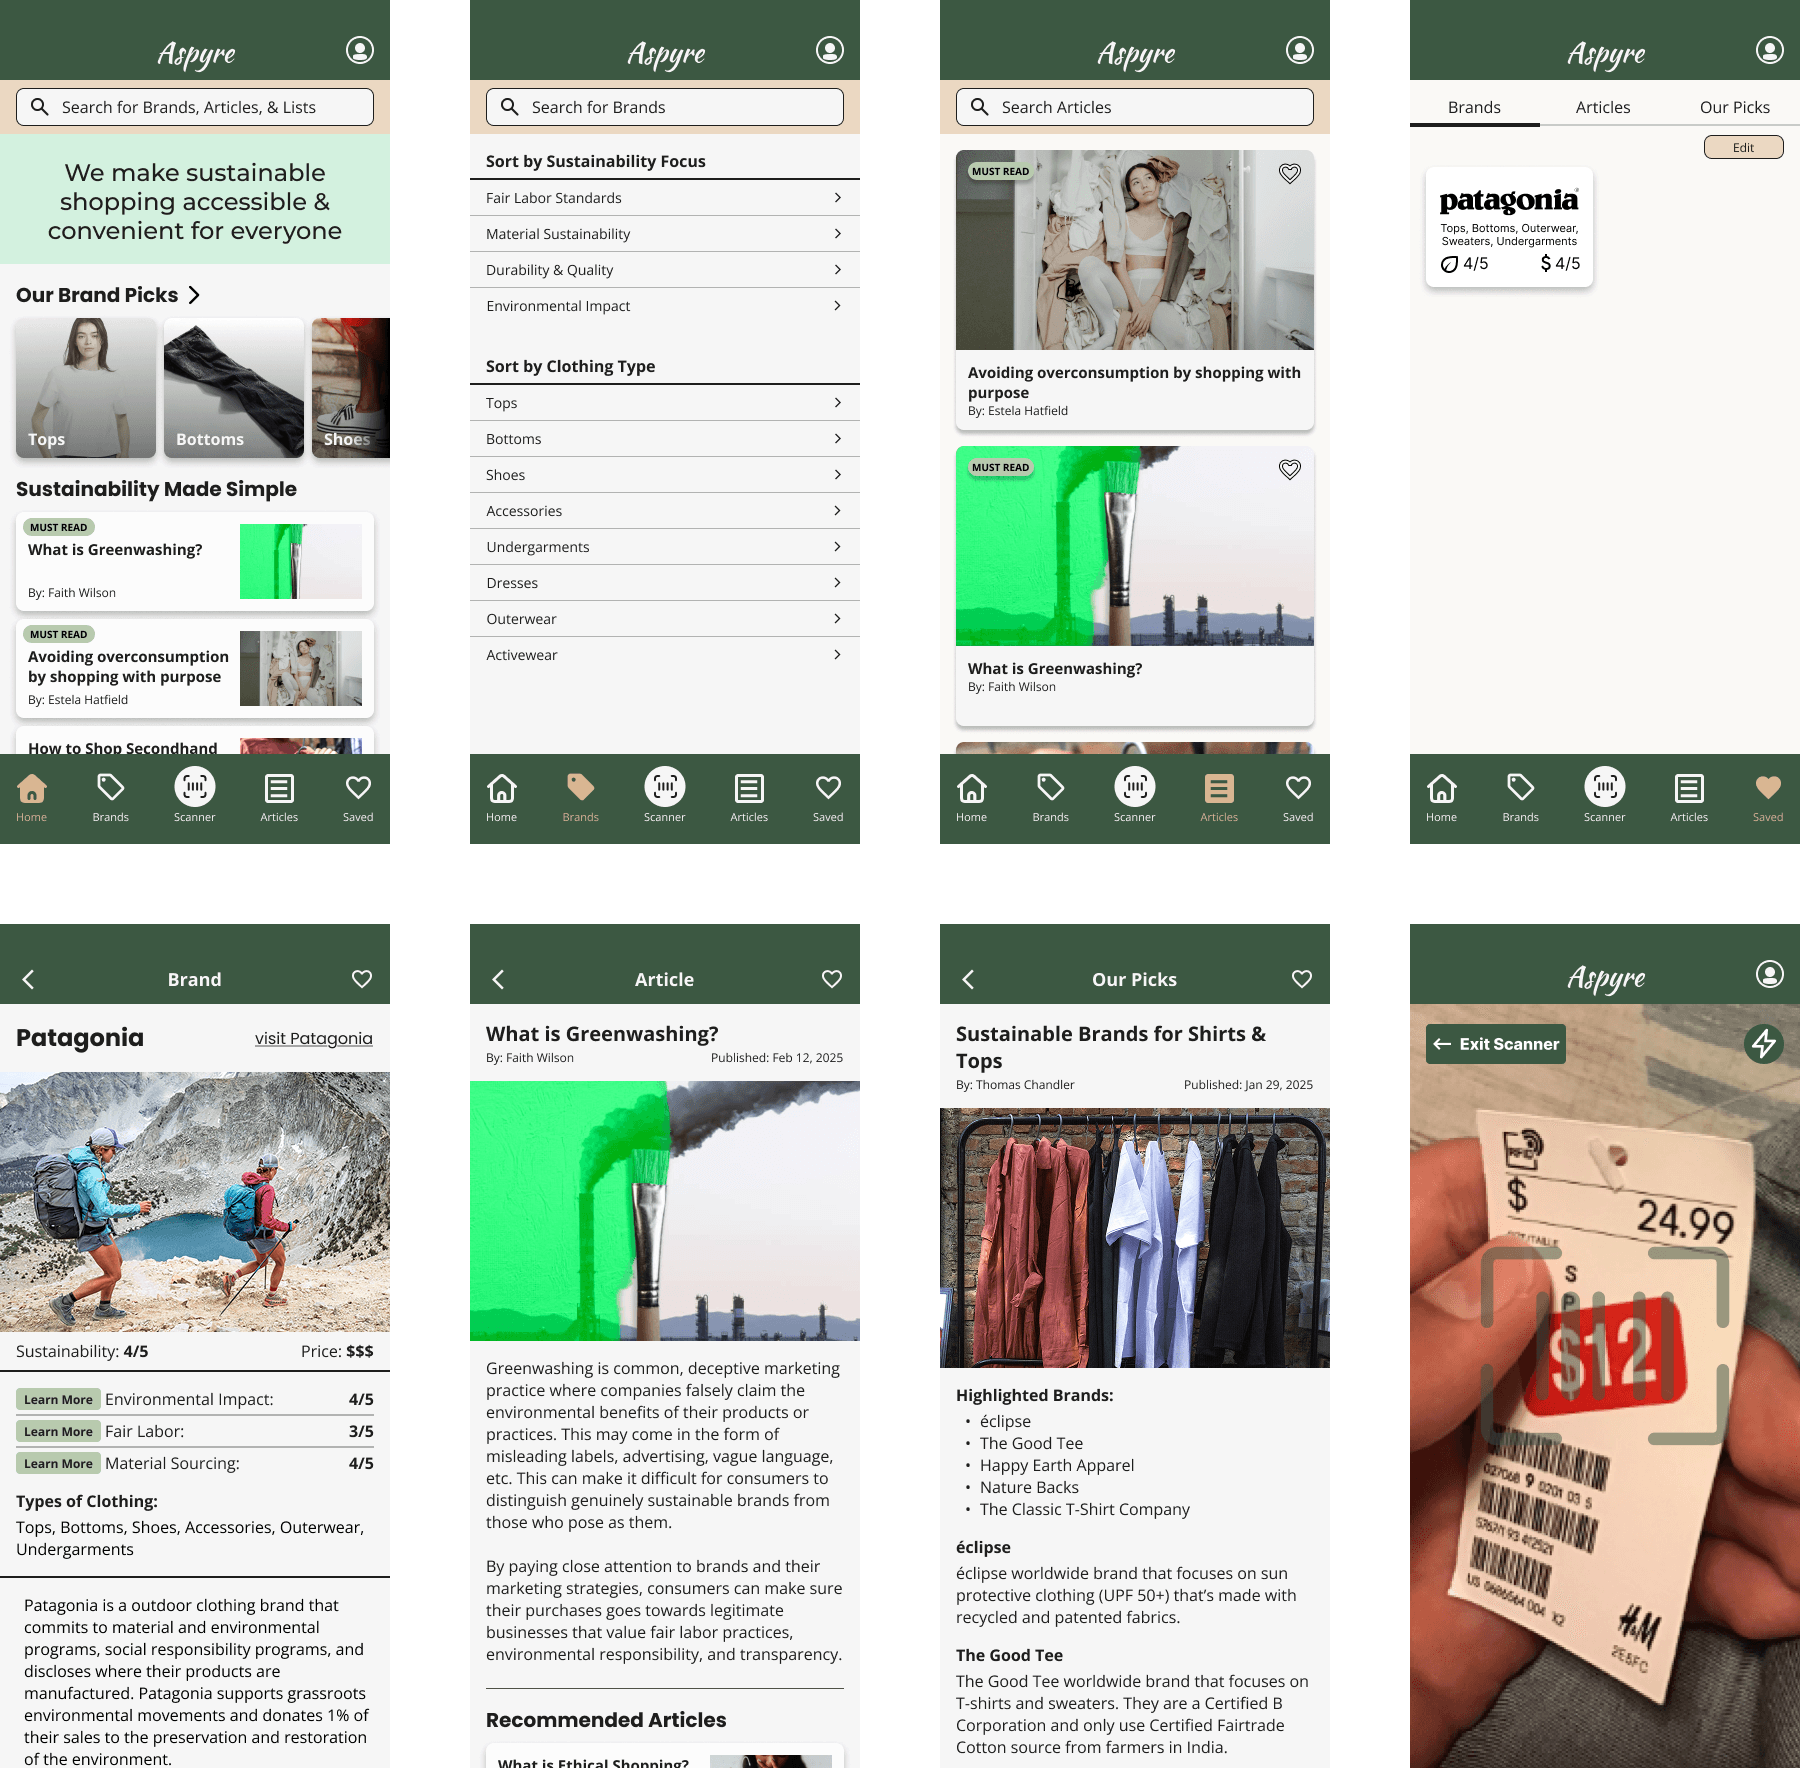This screenshot has width=1800, height=1768.
Task: Select the Brands tab above patagonia card
Action: [1474, 107]
